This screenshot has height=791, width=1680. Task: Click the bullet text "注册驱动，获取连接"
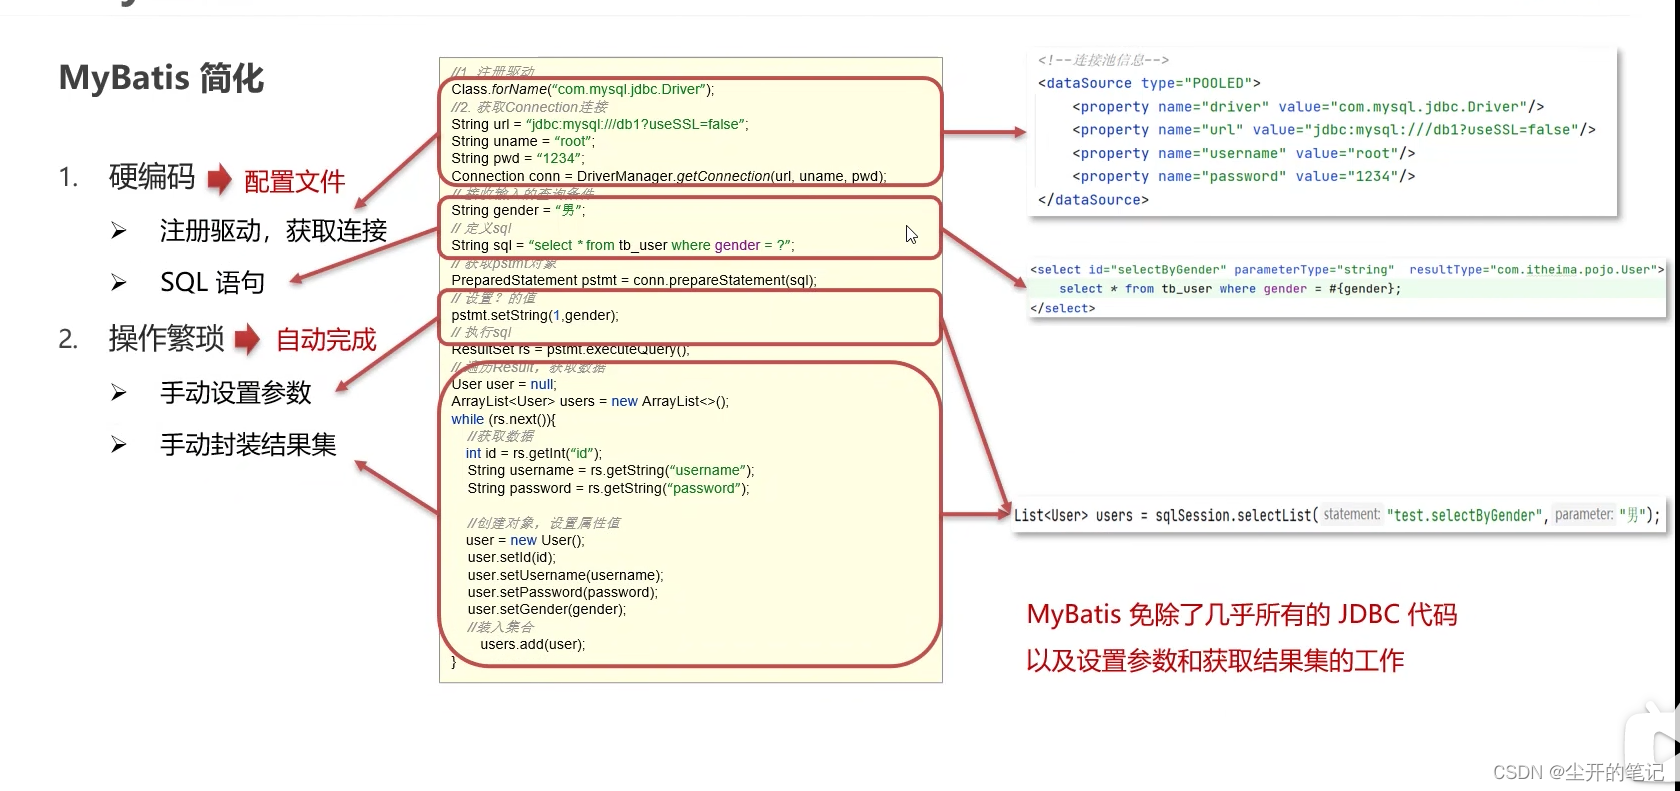pyautogui.click(x=273, y=231)
